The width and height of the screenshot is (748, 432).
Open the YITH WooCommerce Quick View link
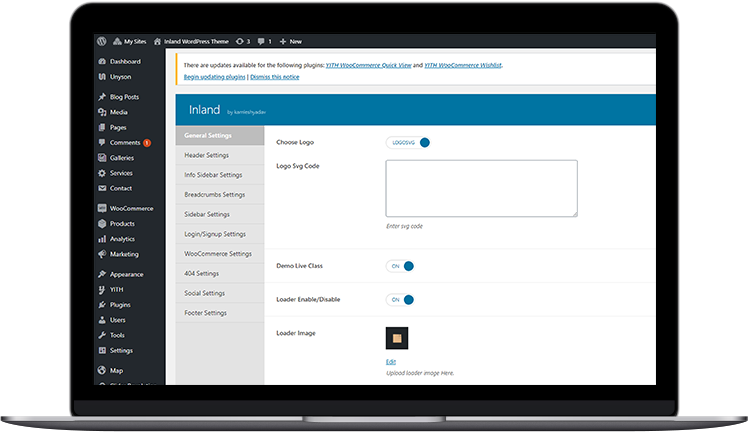pyautogui.click(x=368, y=65)
